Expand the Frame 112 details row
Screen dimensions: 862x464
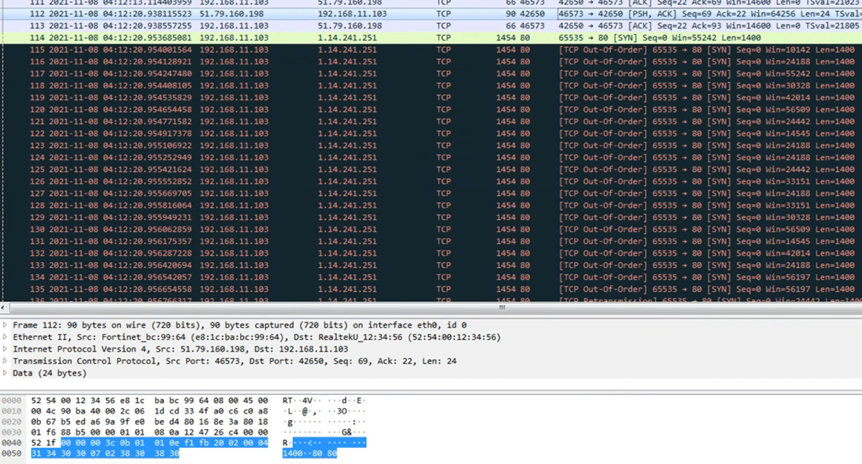(5, 325)
